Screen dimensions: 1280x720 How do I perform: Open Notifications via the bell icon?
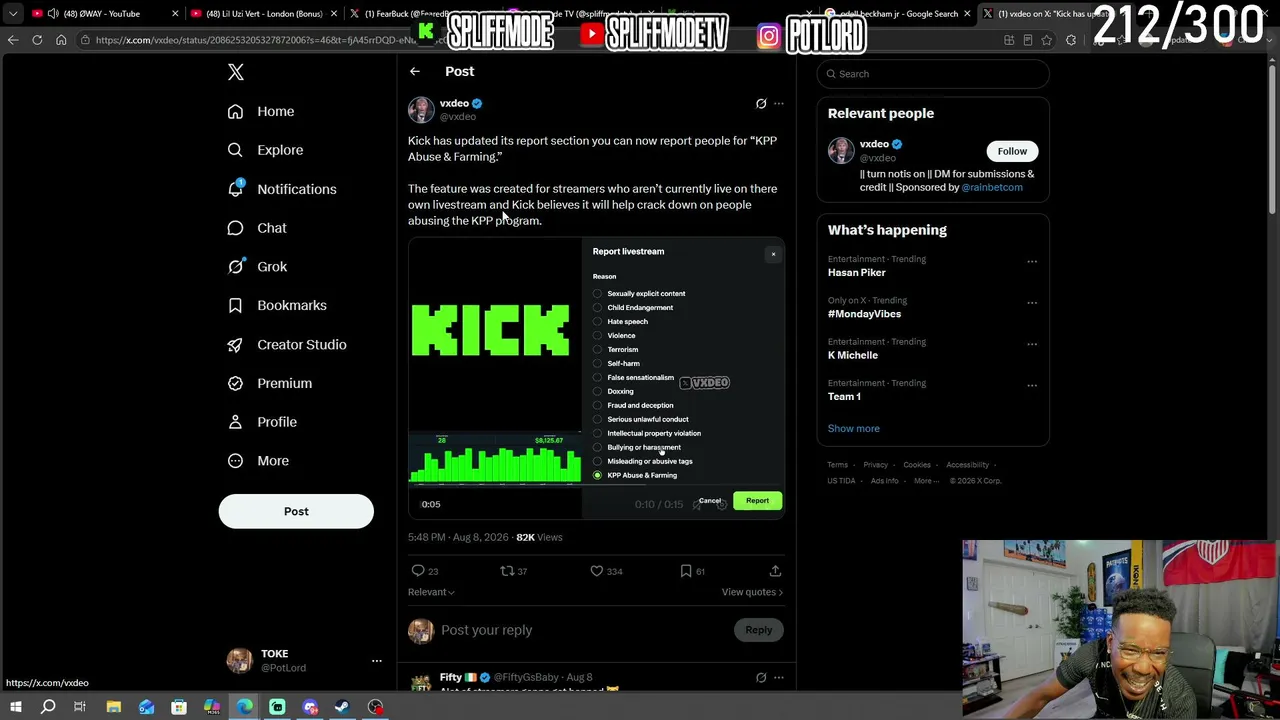[235, 189]
